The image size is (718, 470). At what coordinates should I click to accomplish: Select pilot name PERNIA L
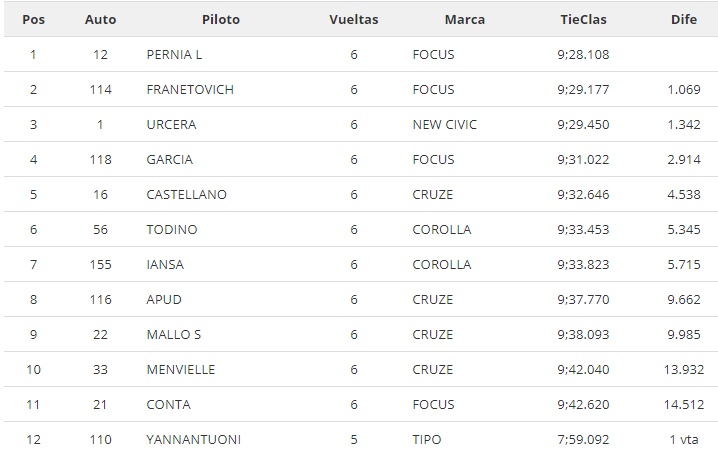click(174, 55)
